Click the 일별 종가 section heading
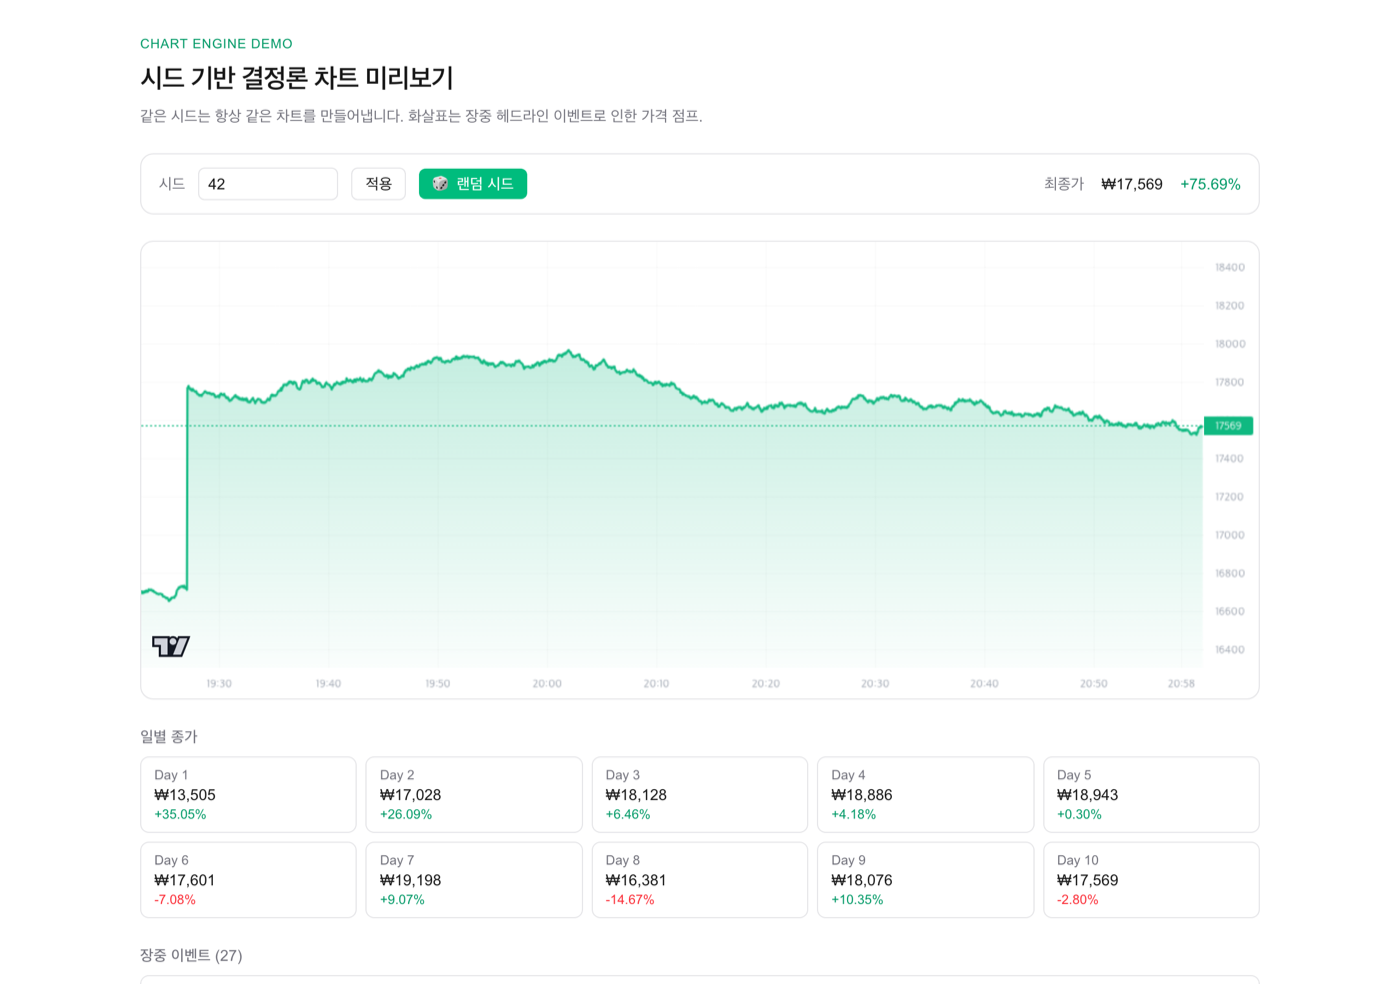This screenshot has height=984, width=1400. [169, 736]
